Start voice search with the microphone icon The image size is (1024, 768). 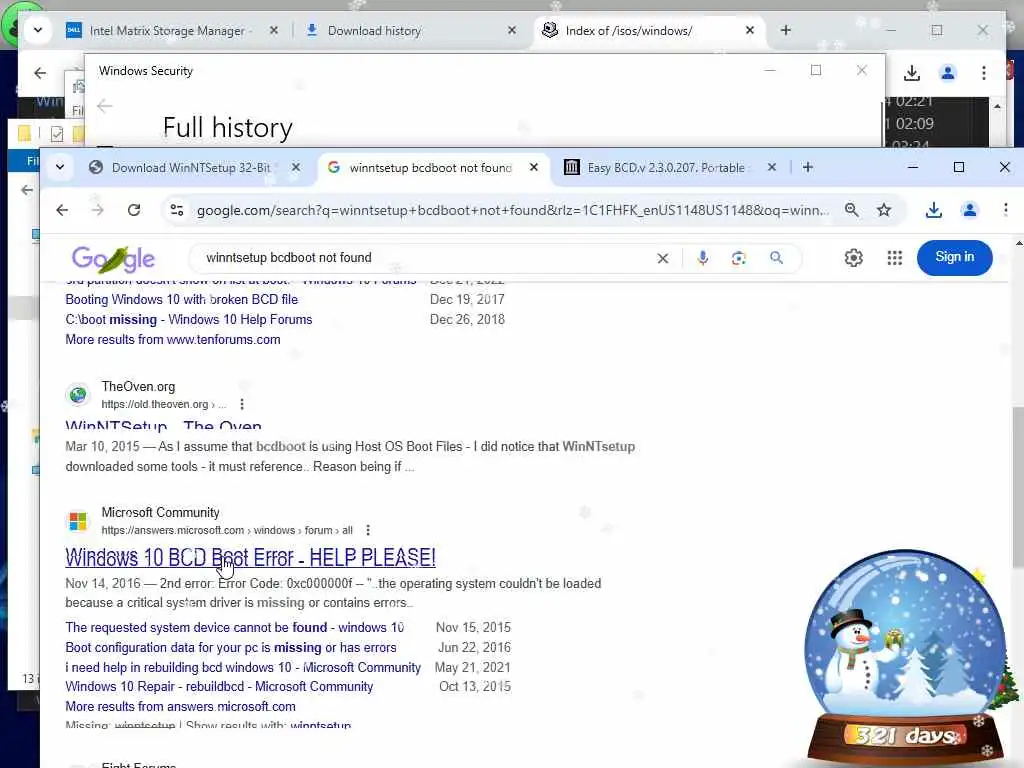pos(703,258)
